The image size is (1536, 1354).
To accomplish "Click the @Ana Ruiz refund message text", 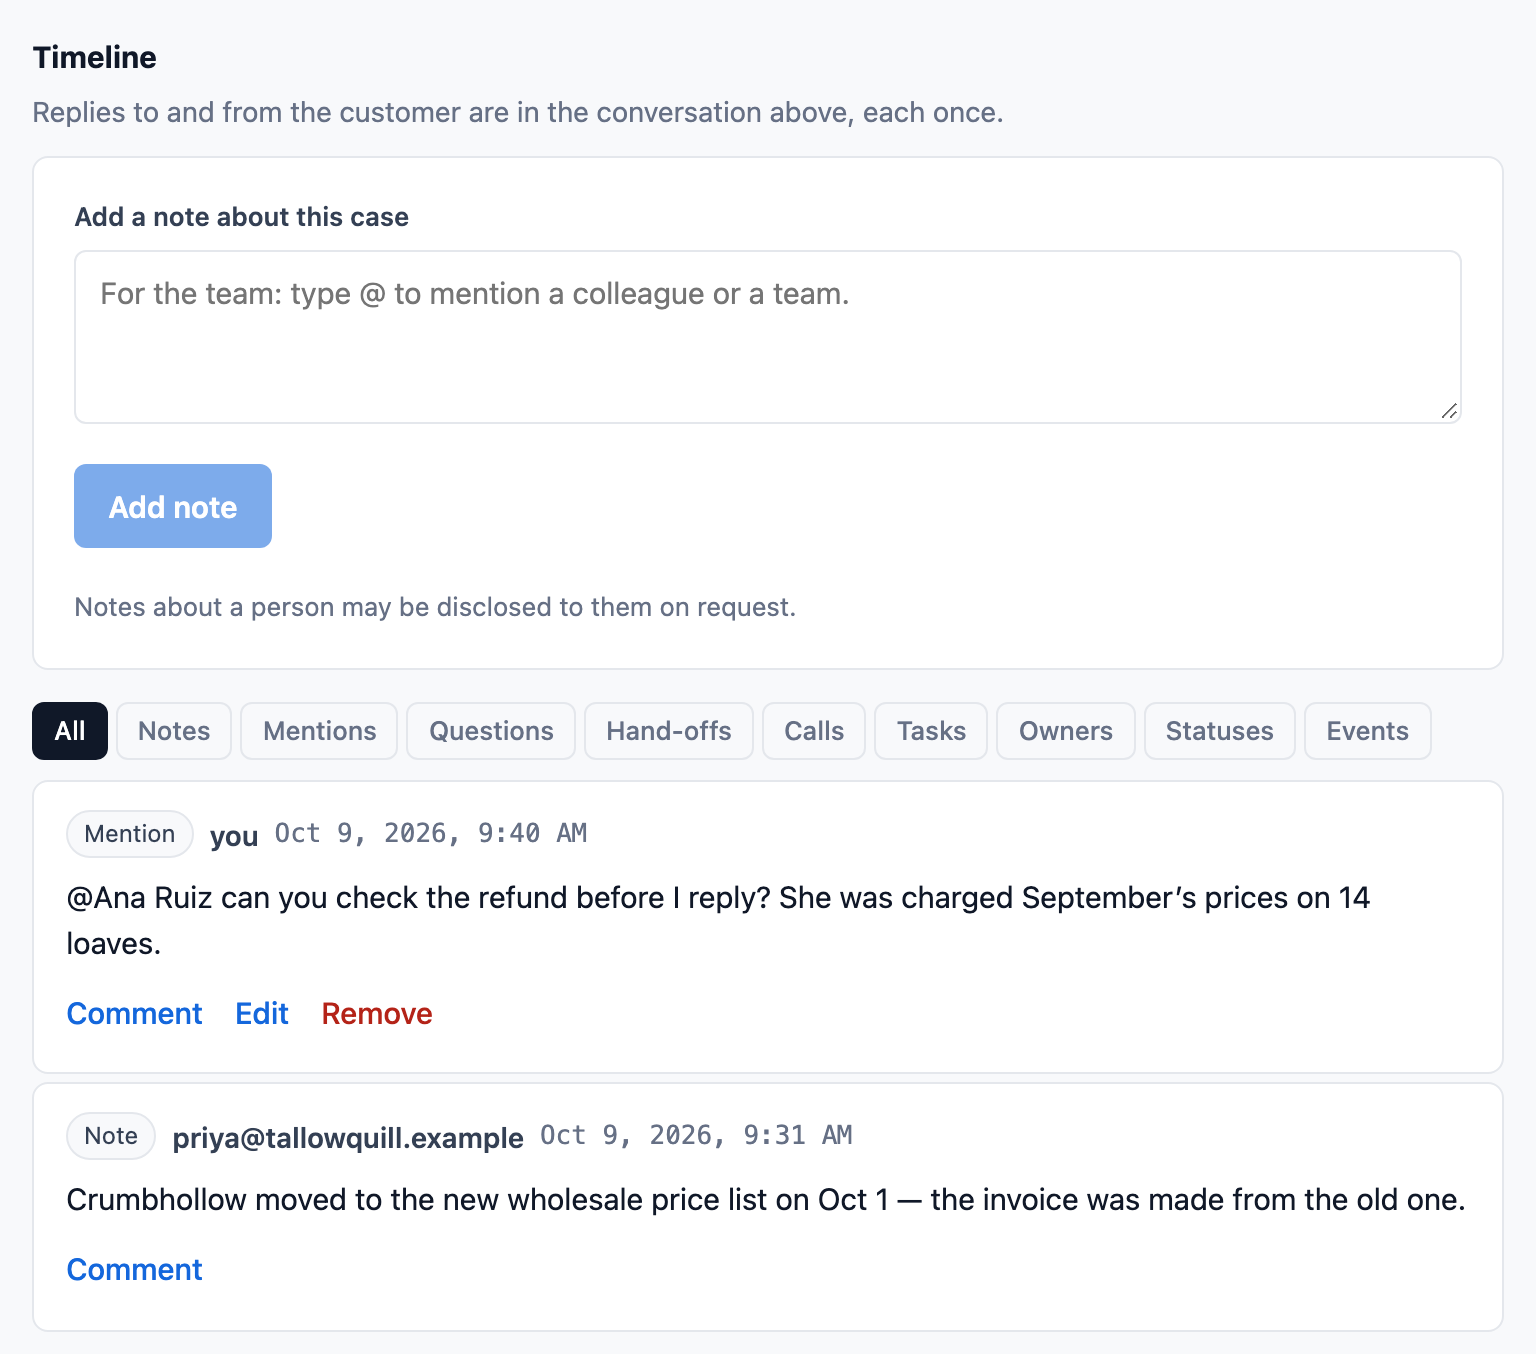I will [x=718, y=921].
